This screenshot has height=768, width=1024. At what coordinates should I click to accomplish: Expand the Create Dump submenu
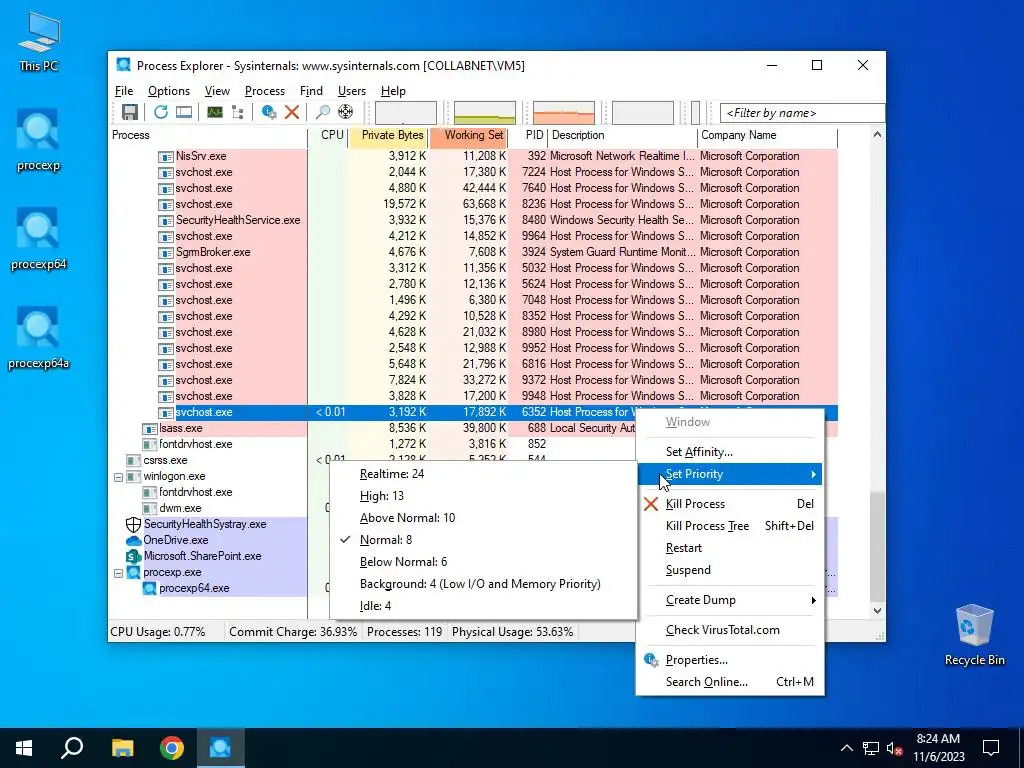click(729, 600)
